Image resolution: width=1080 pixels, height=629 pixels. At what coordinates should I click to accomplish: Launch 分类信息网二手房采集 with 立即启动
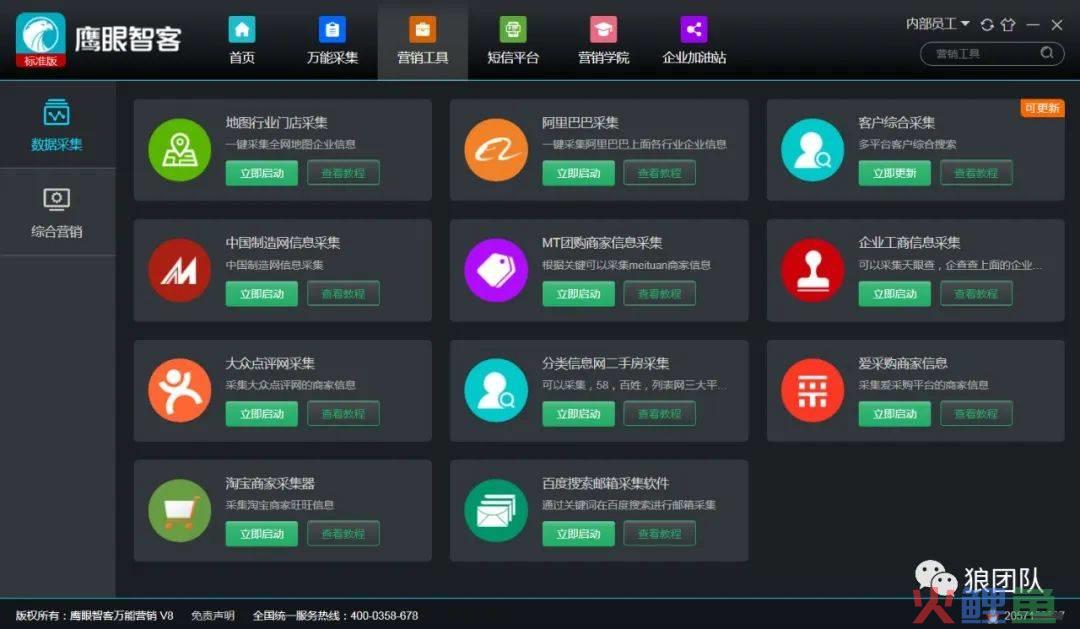click(x=578, y=413)
